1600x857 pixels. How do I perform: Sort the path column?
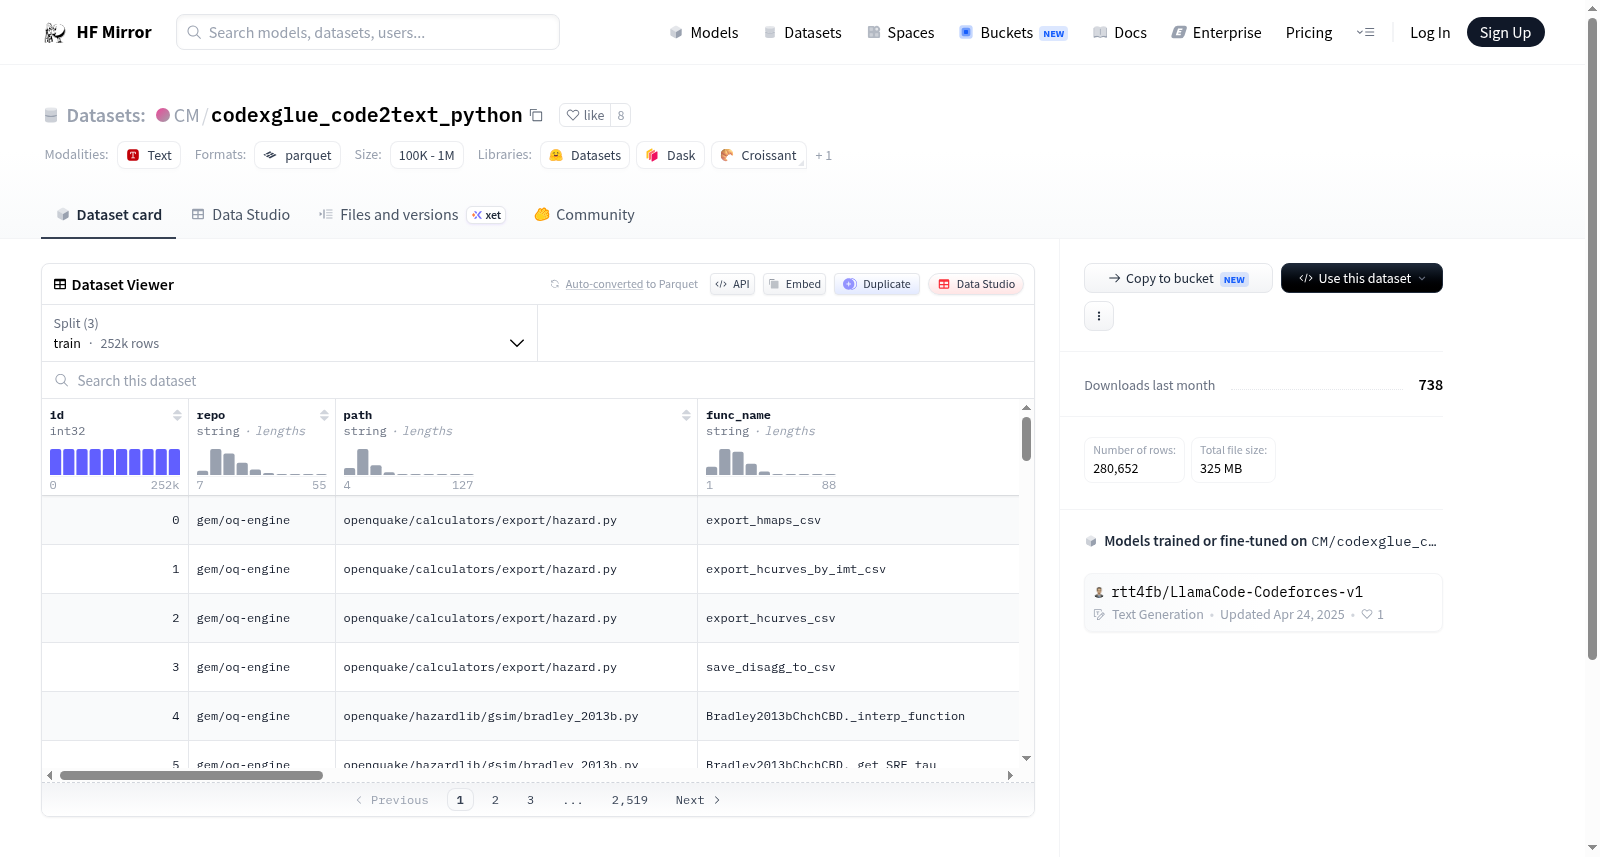pos(686,415)
